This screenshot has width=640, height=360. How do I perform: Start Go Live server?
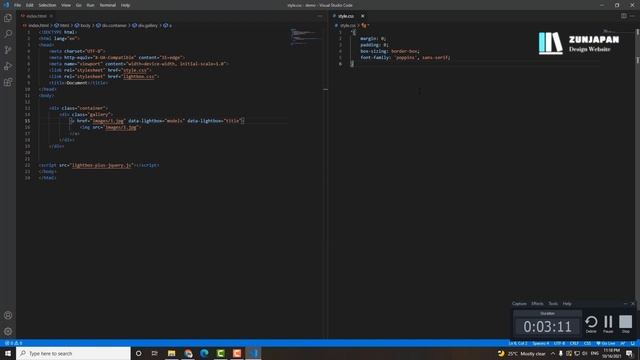click(x=605, y=343)
